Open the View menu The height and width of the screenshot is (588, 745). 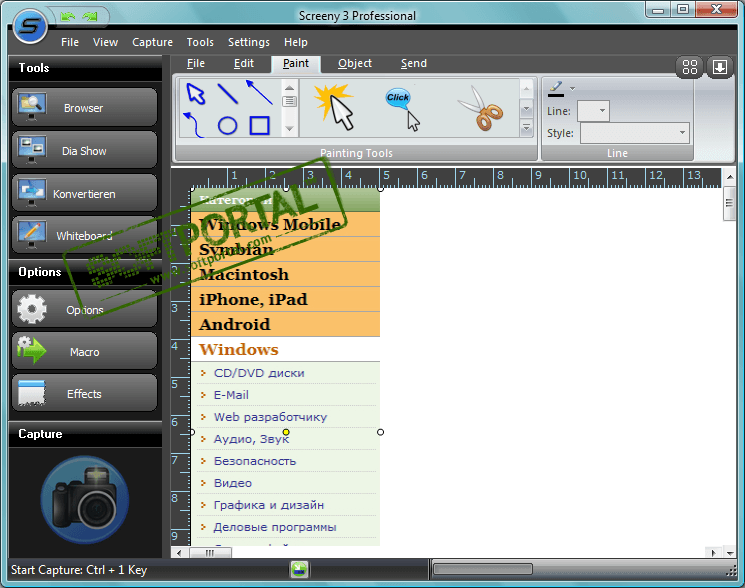pos(105,42)
